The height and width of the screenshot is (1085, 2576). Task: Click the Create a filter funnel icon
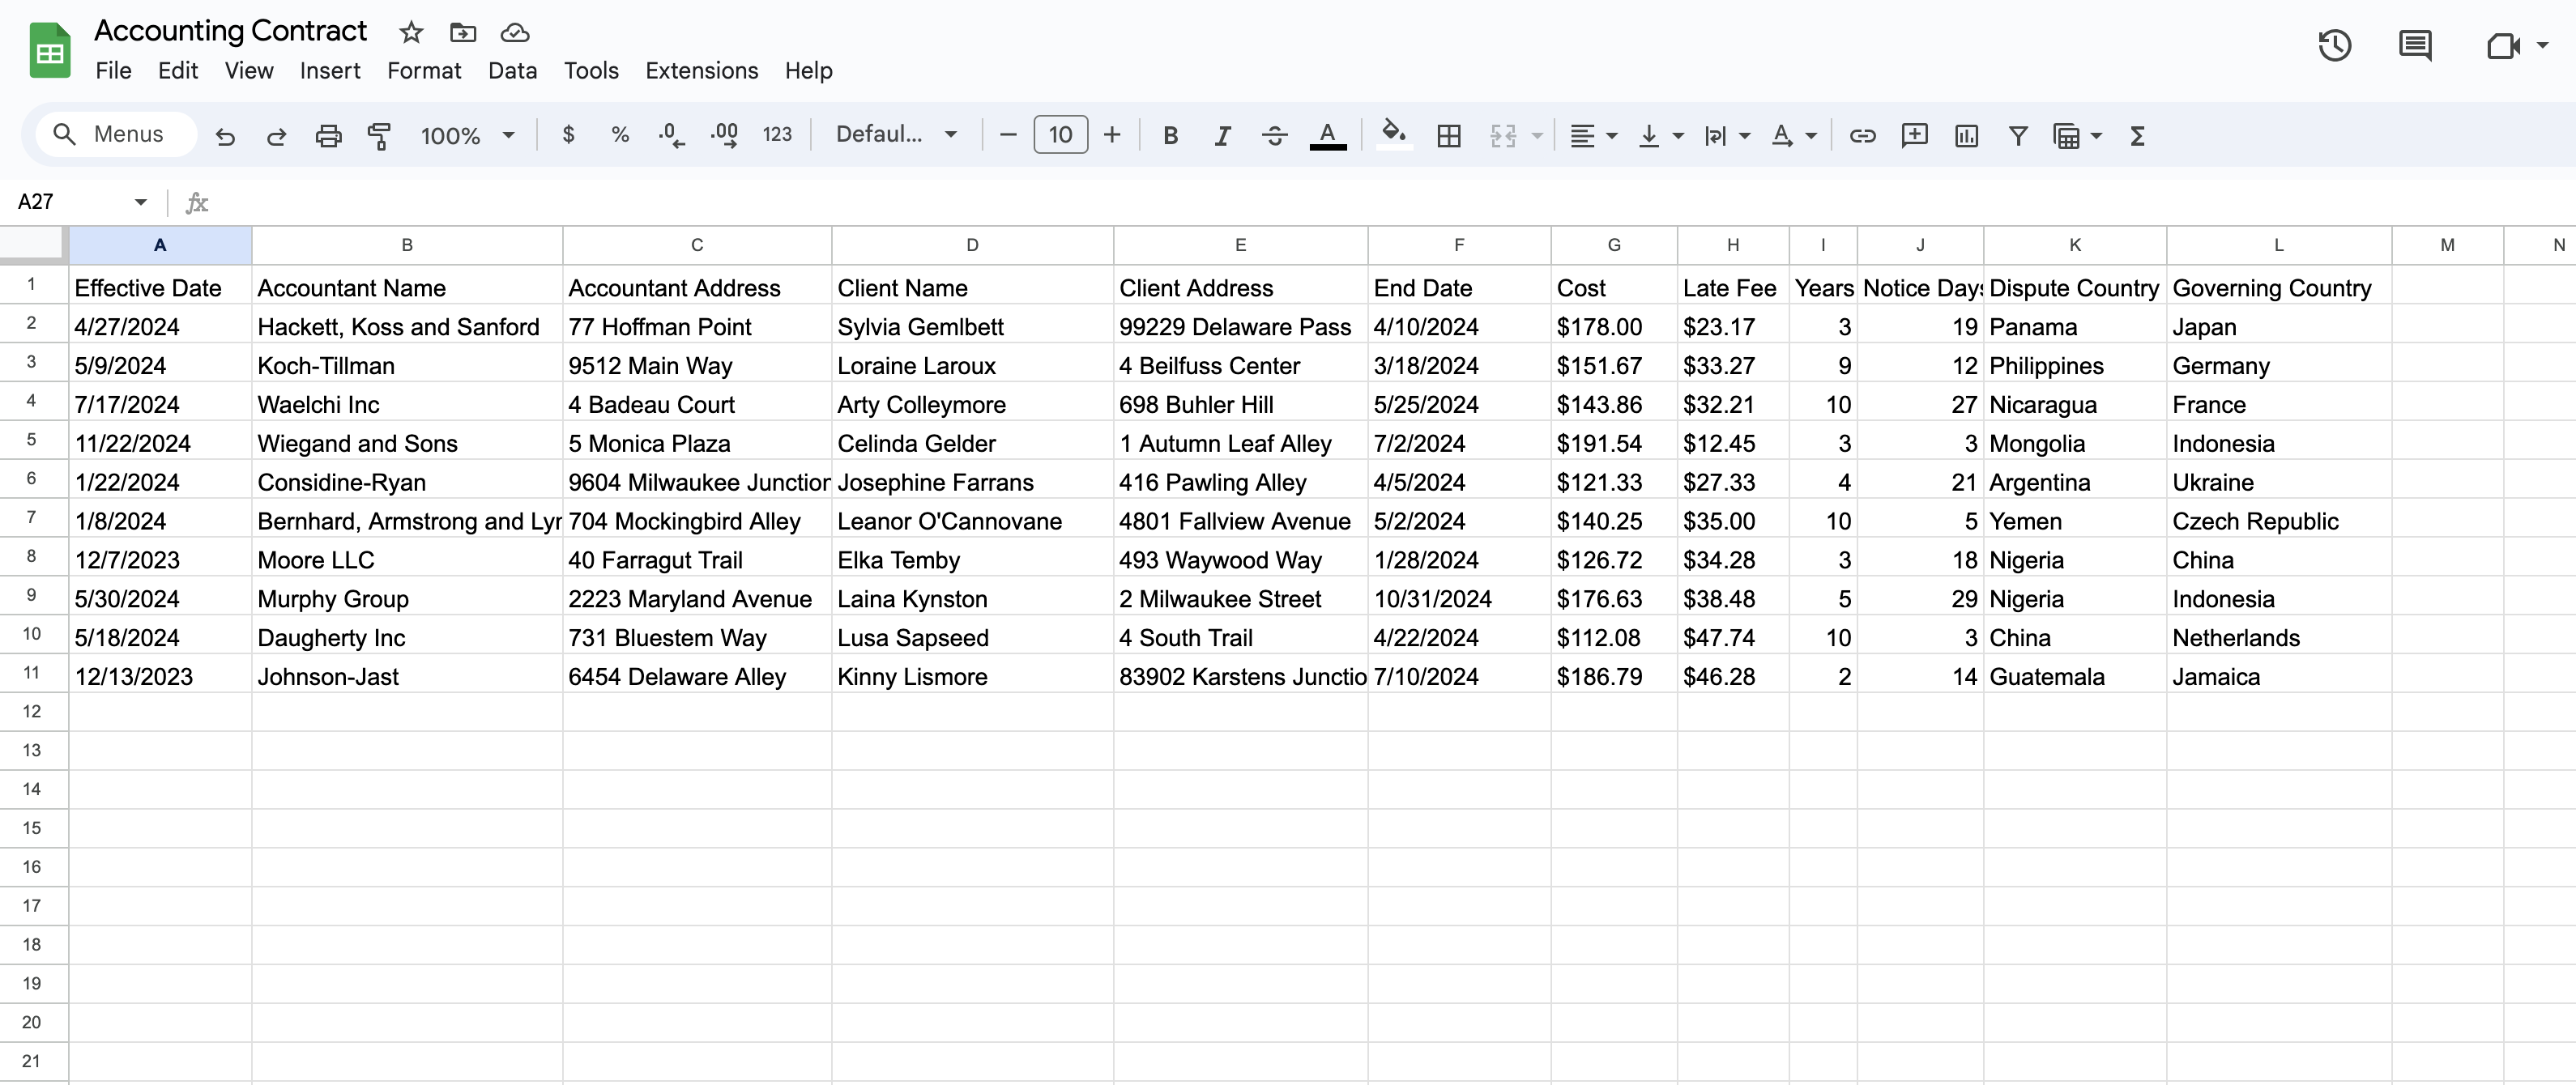coord(2018,135)
